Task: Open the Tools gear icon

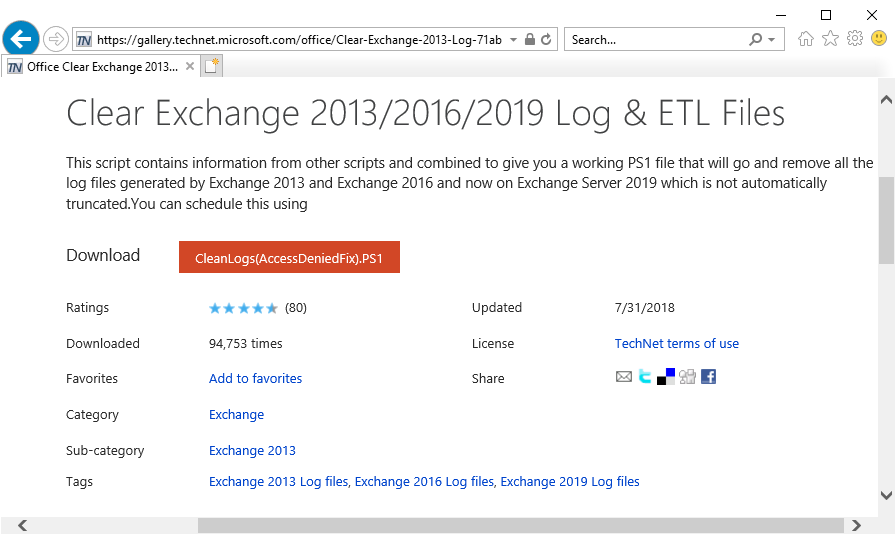Action: [855, 39]
